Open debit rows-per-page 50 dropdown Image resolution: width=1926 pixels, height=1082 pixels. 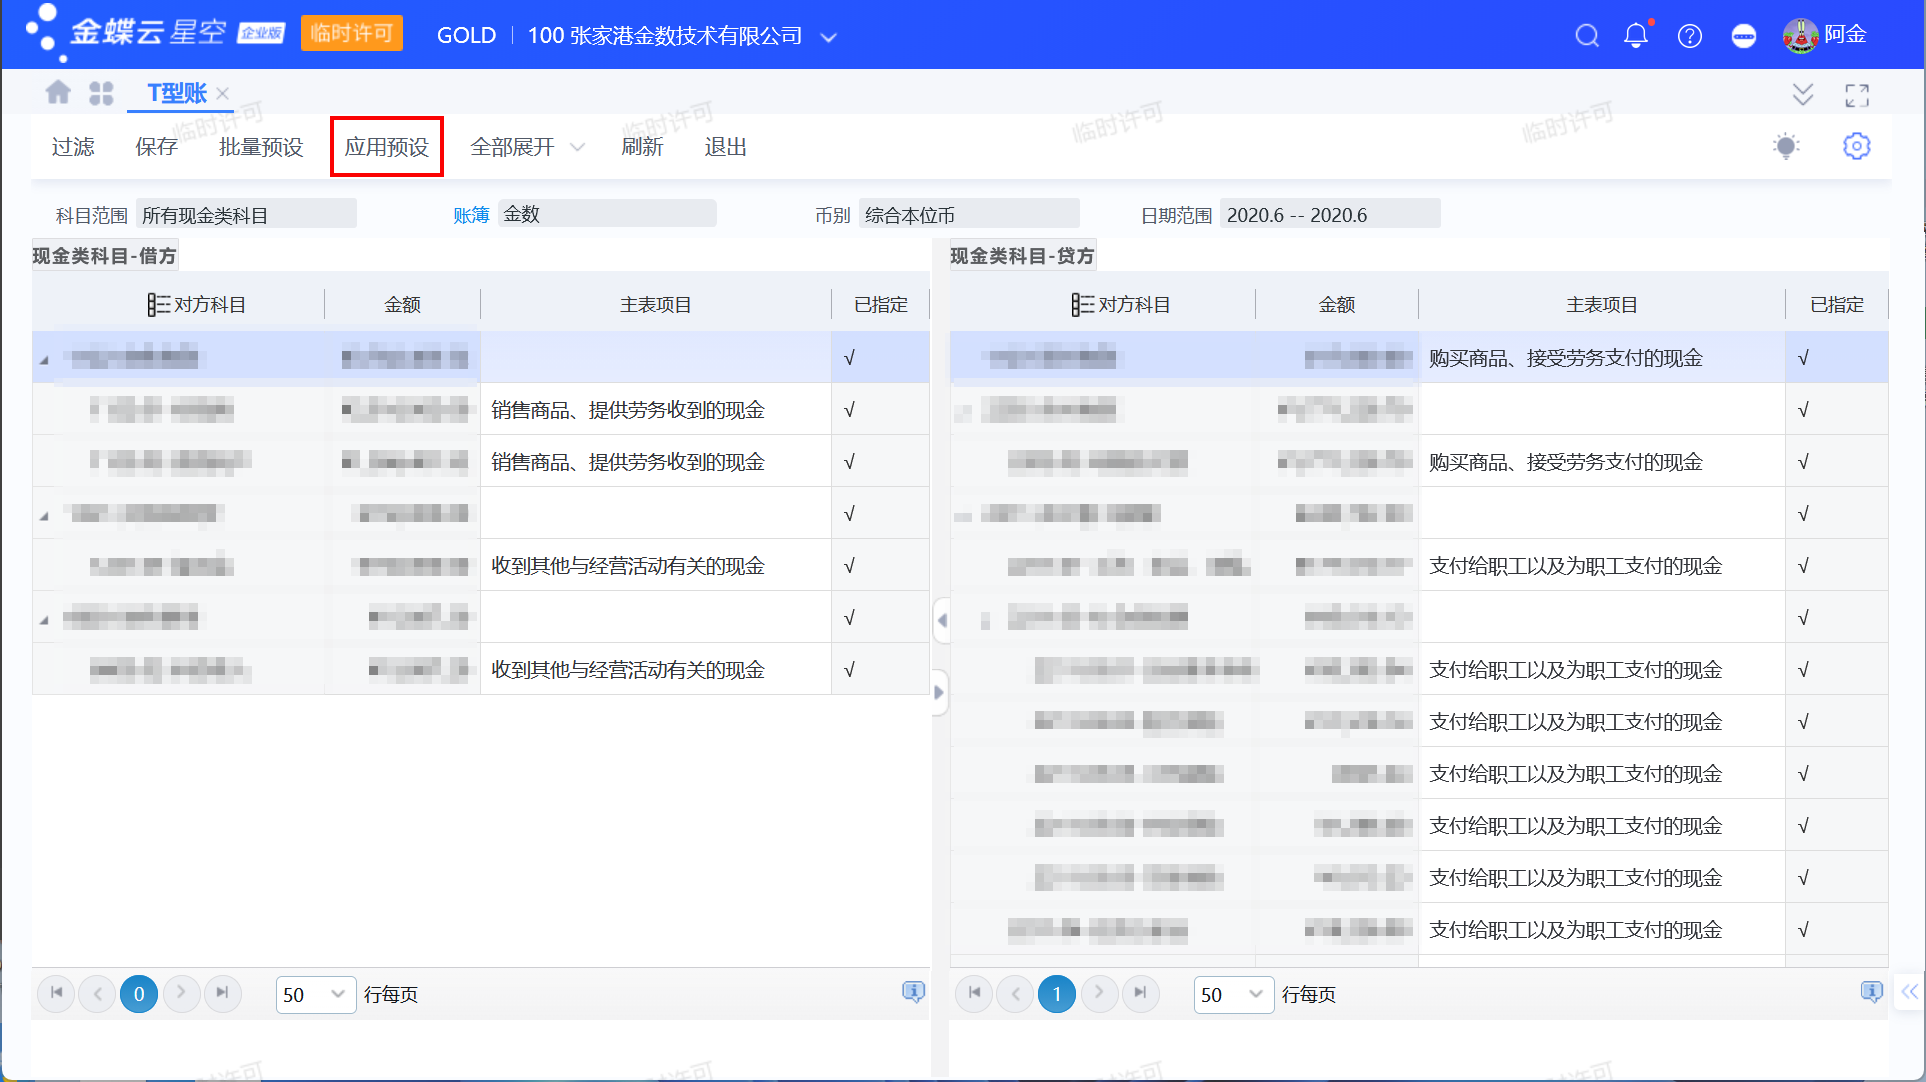click(315, 994)
